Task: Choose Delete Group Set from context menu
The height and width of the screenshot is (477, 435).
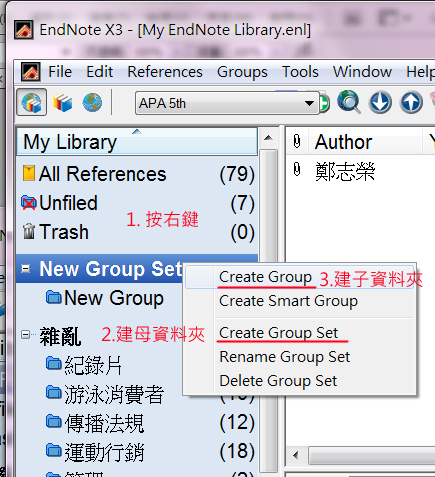Action: click(299, 381)
